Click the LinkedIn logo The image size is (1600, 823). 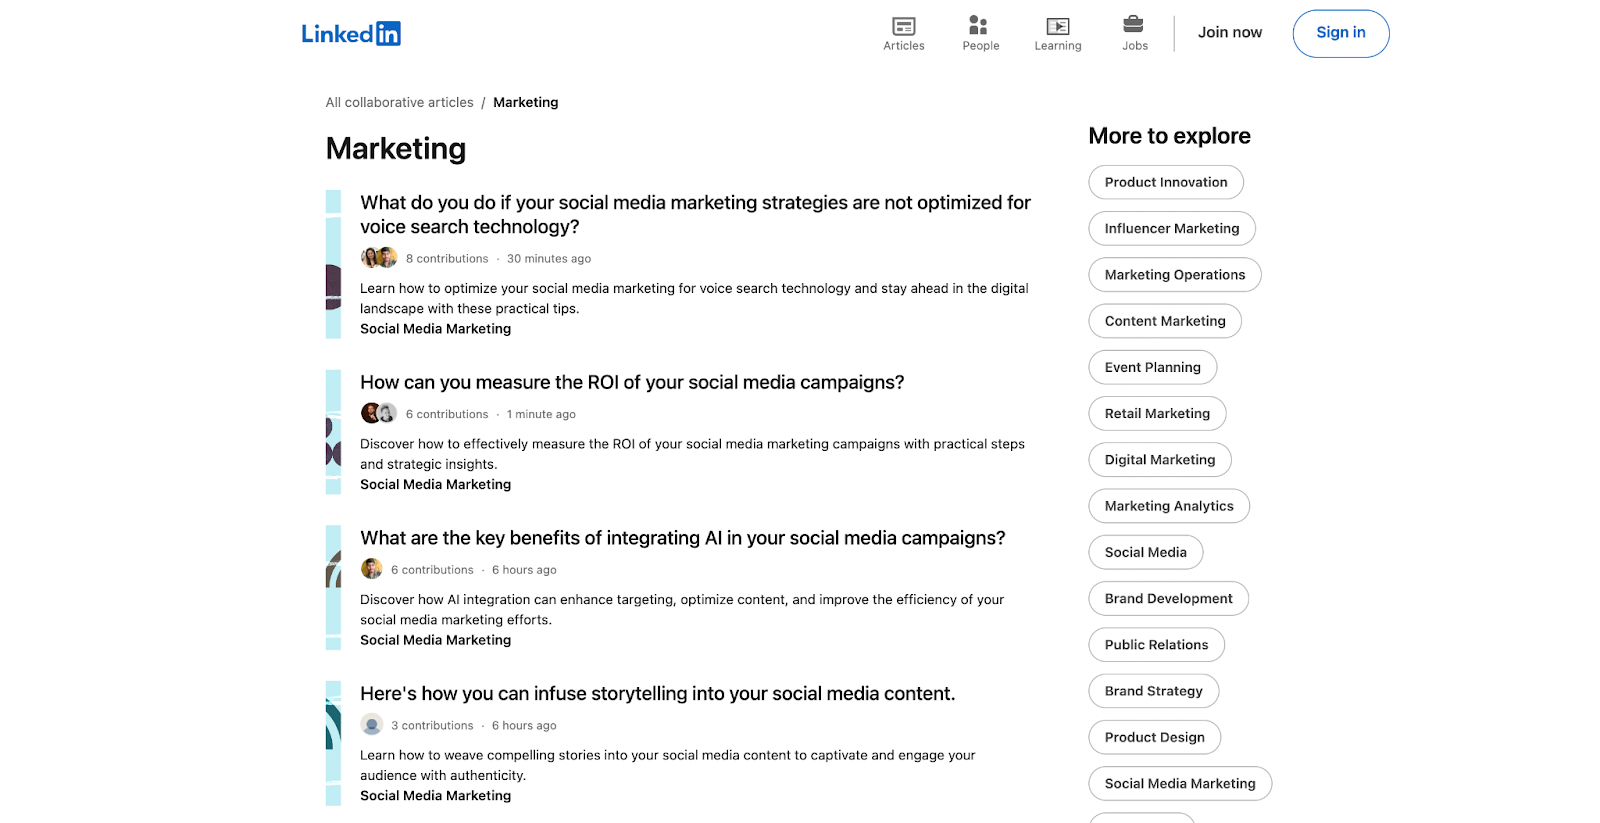[x=351, y=33]
